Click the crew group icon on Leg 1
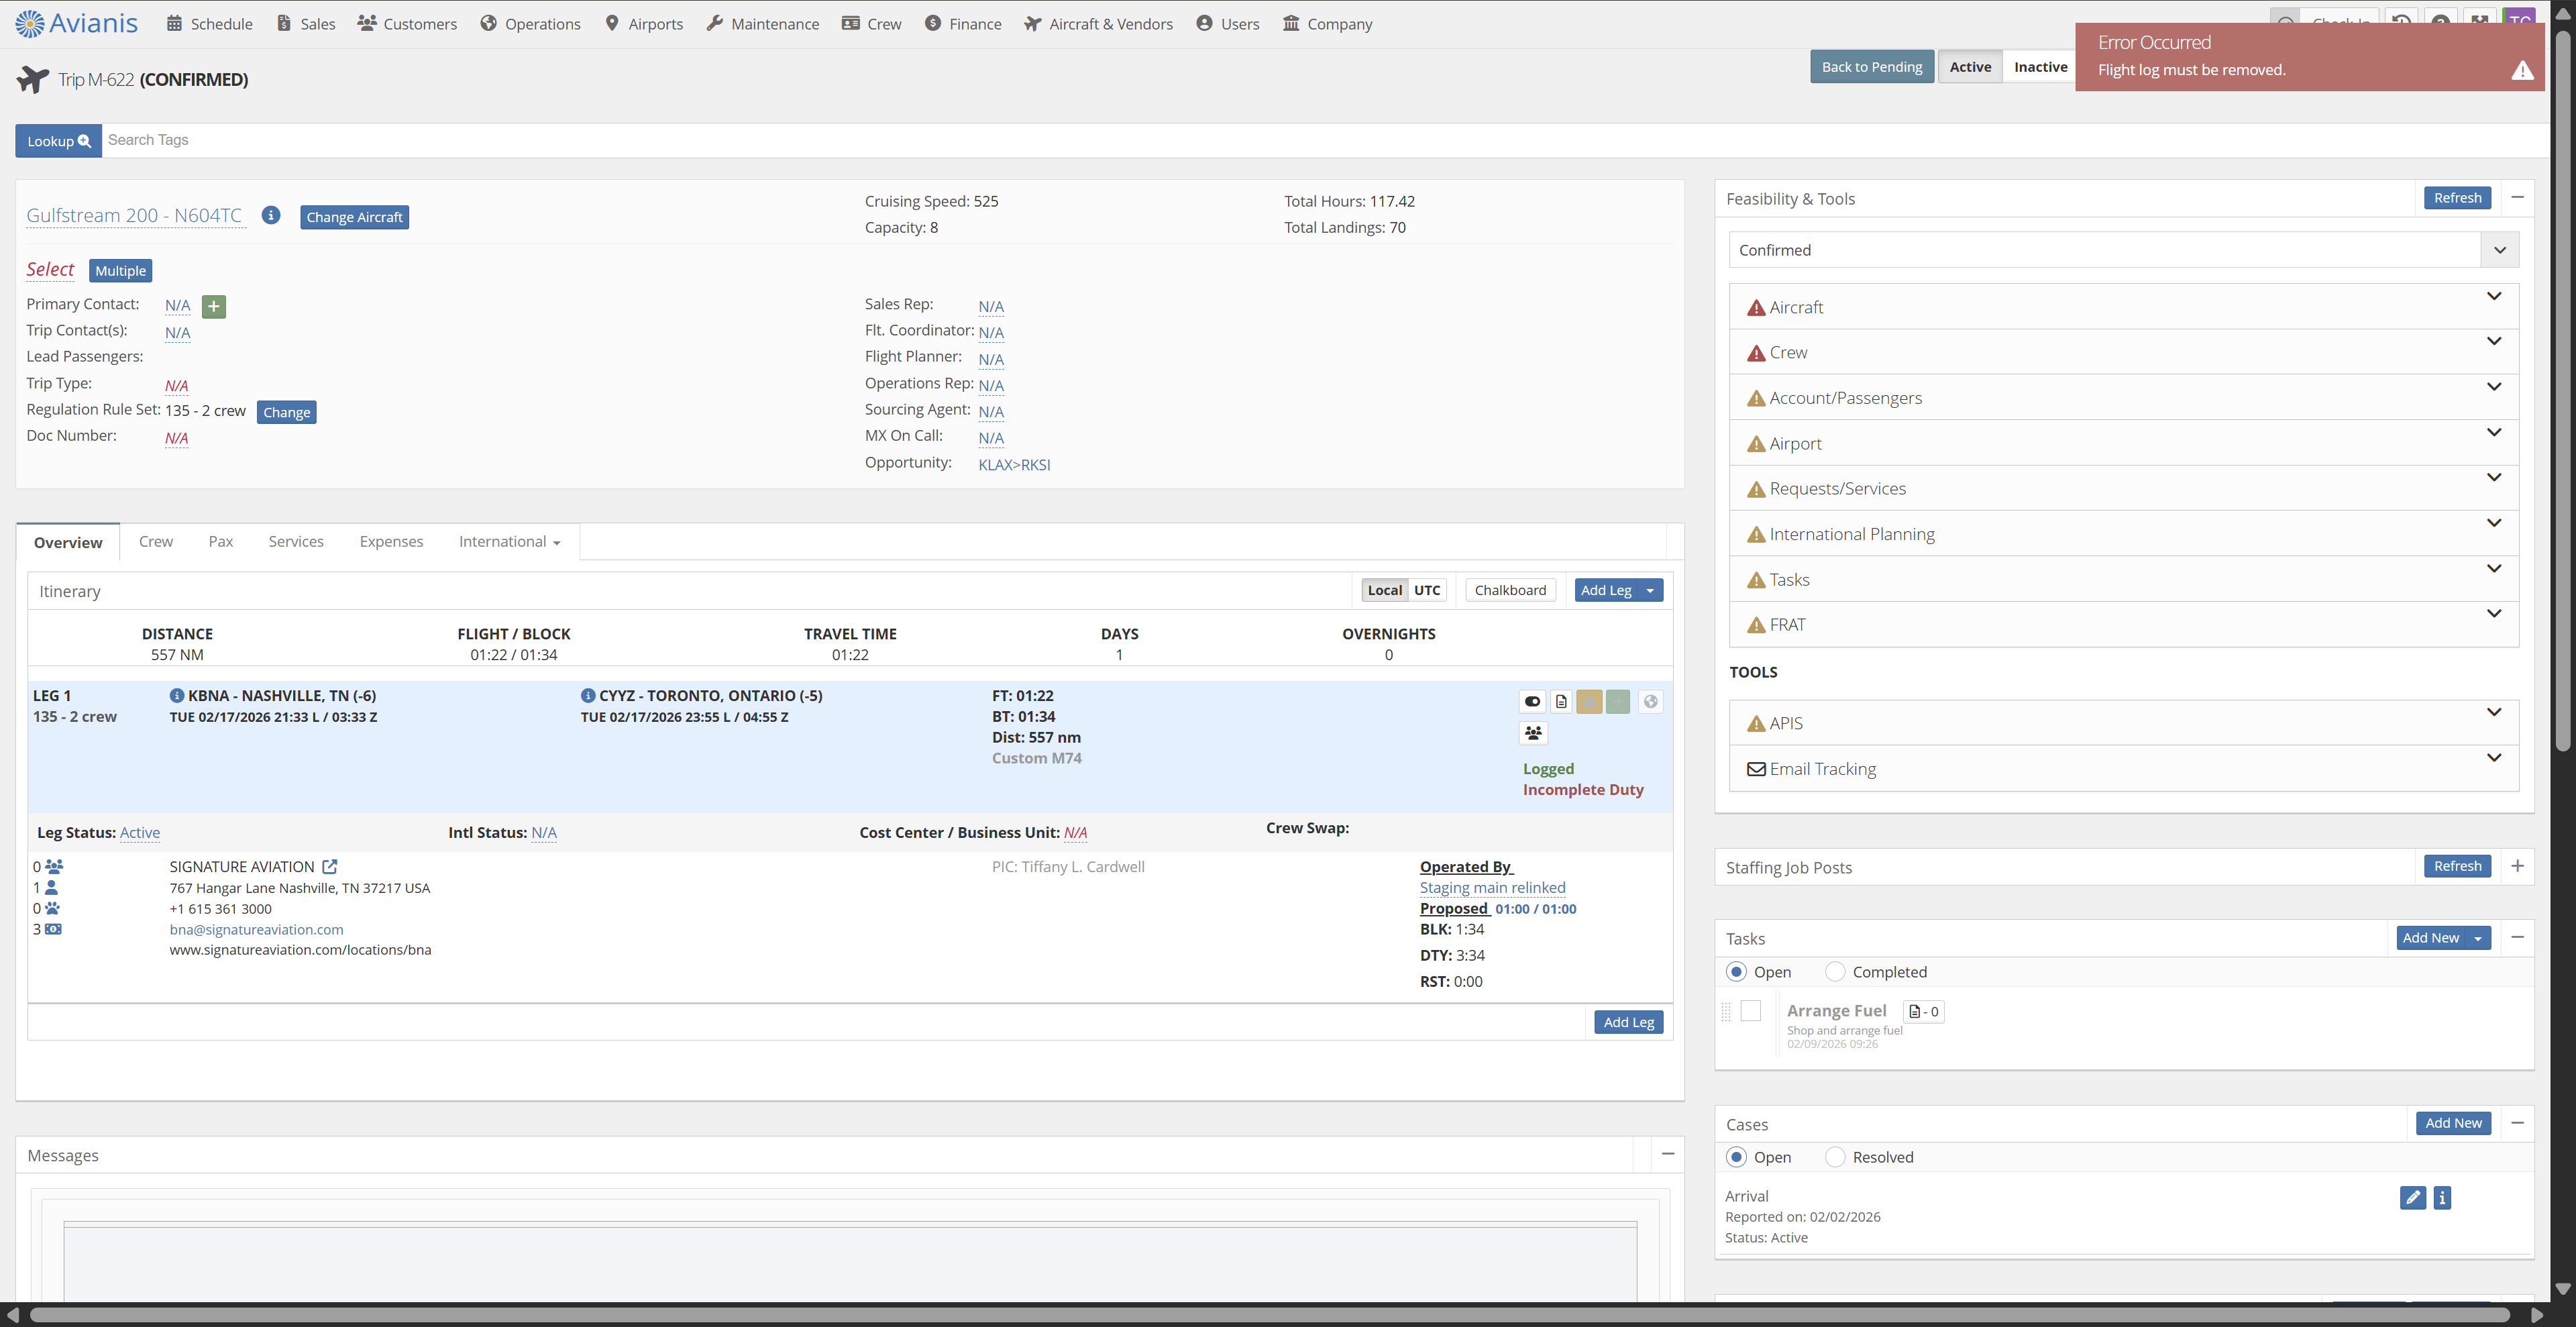This screenshot has height=1327, width=2576. [x=1532, y=733]
